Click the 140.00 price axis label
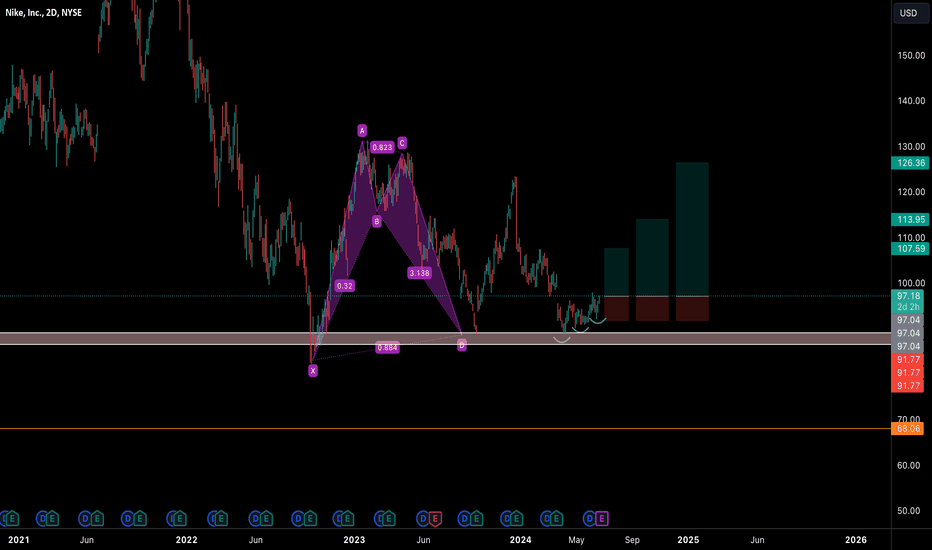932x550 pixels. [x=911, y=100]
